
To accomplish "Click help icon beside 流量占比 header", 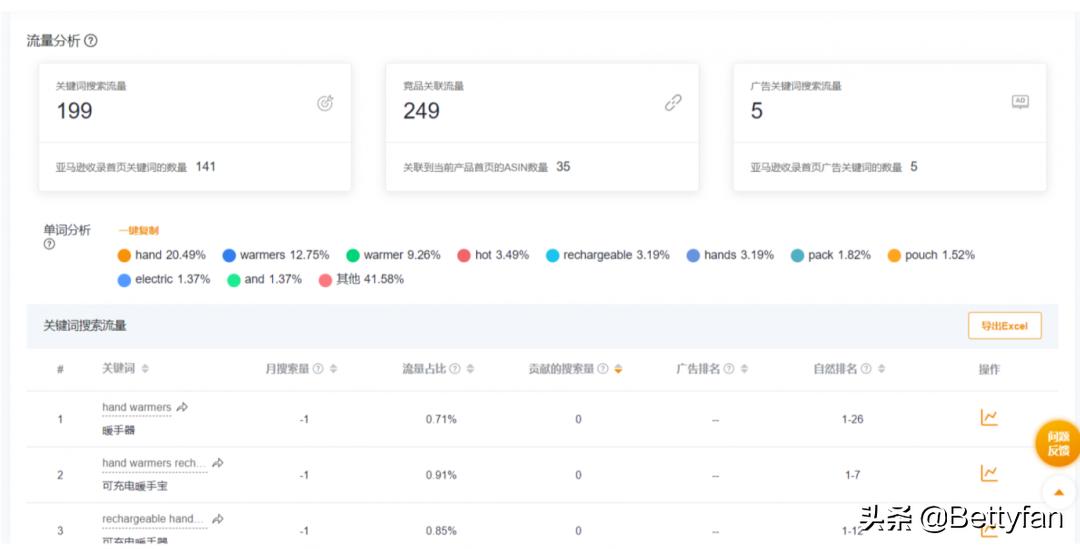I will coord(455,369).
